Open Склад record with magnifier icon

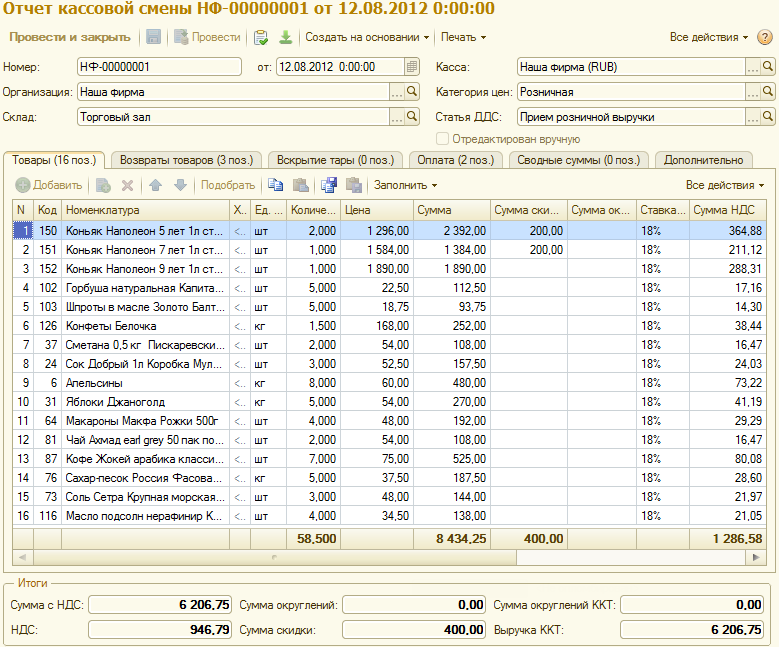pyautogui.click(x=412, y=116)
